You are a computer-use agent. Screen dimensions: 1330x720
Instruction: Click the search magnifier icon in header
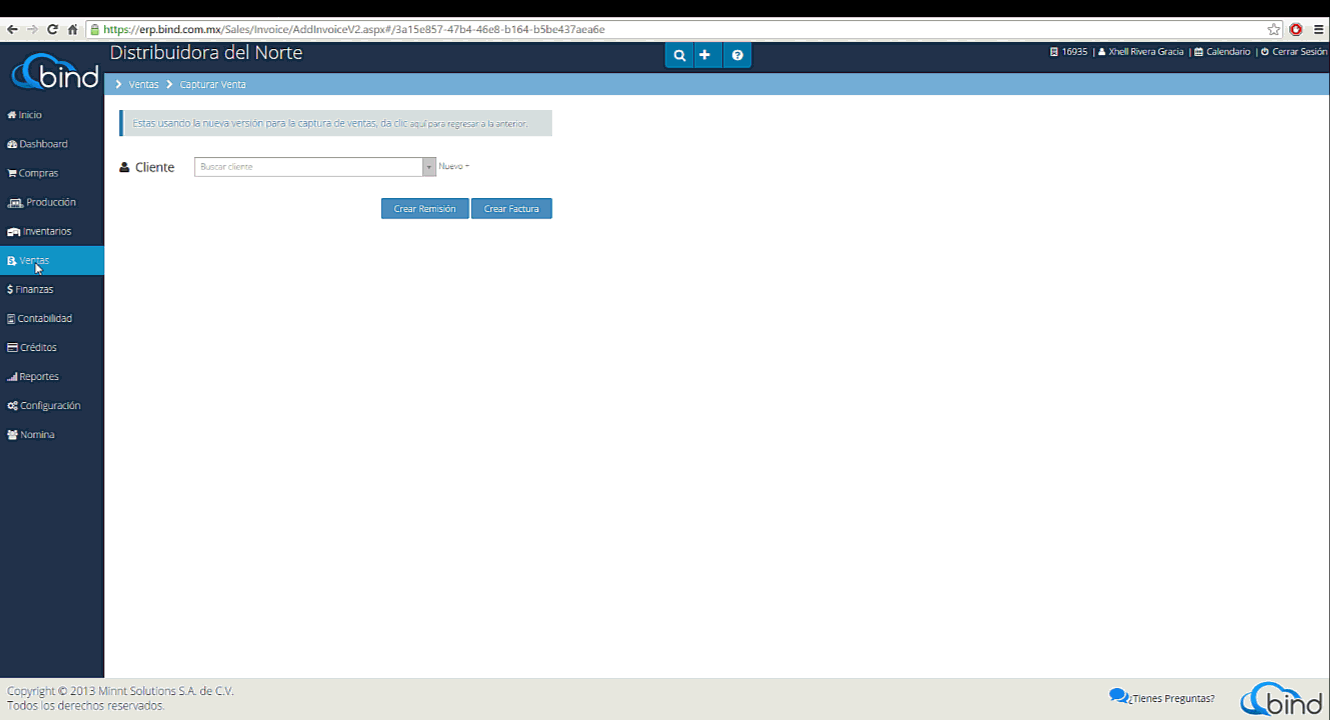[x=679, y=55]
